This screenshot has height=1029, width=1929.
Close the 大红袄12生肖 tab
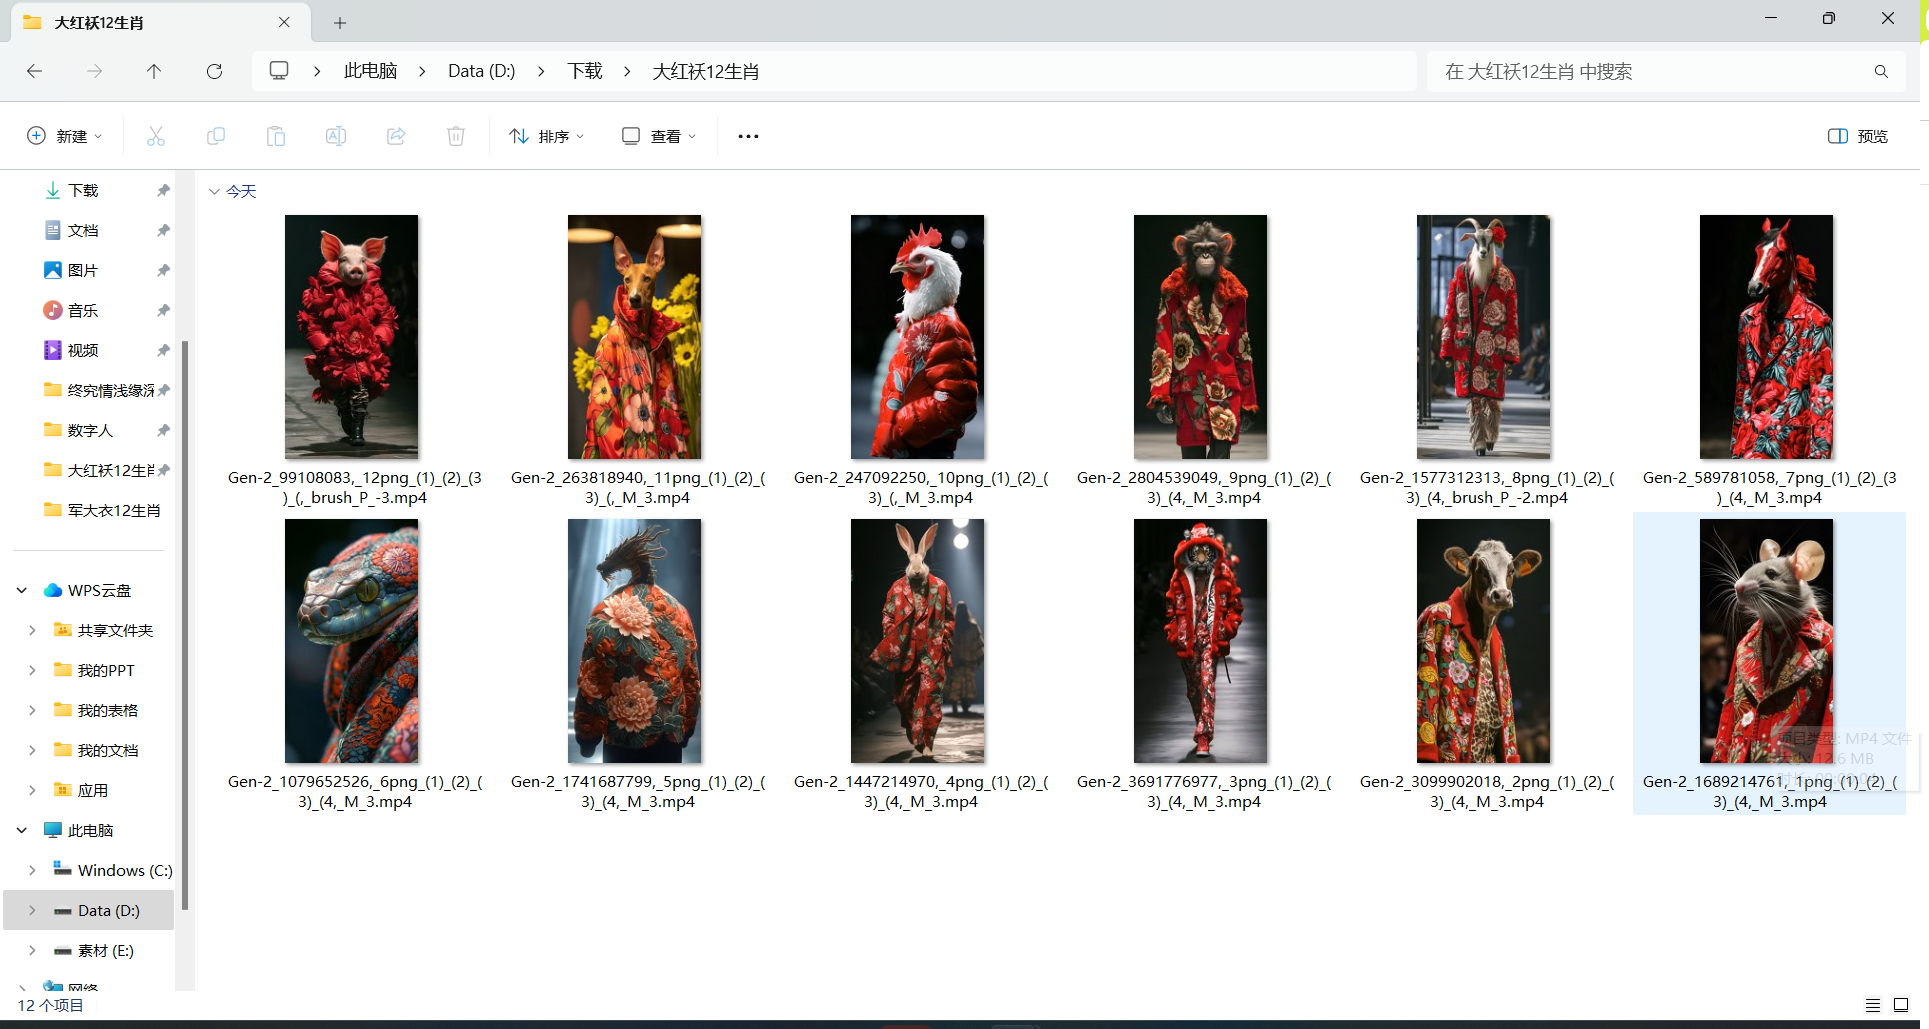click(284, 22)
